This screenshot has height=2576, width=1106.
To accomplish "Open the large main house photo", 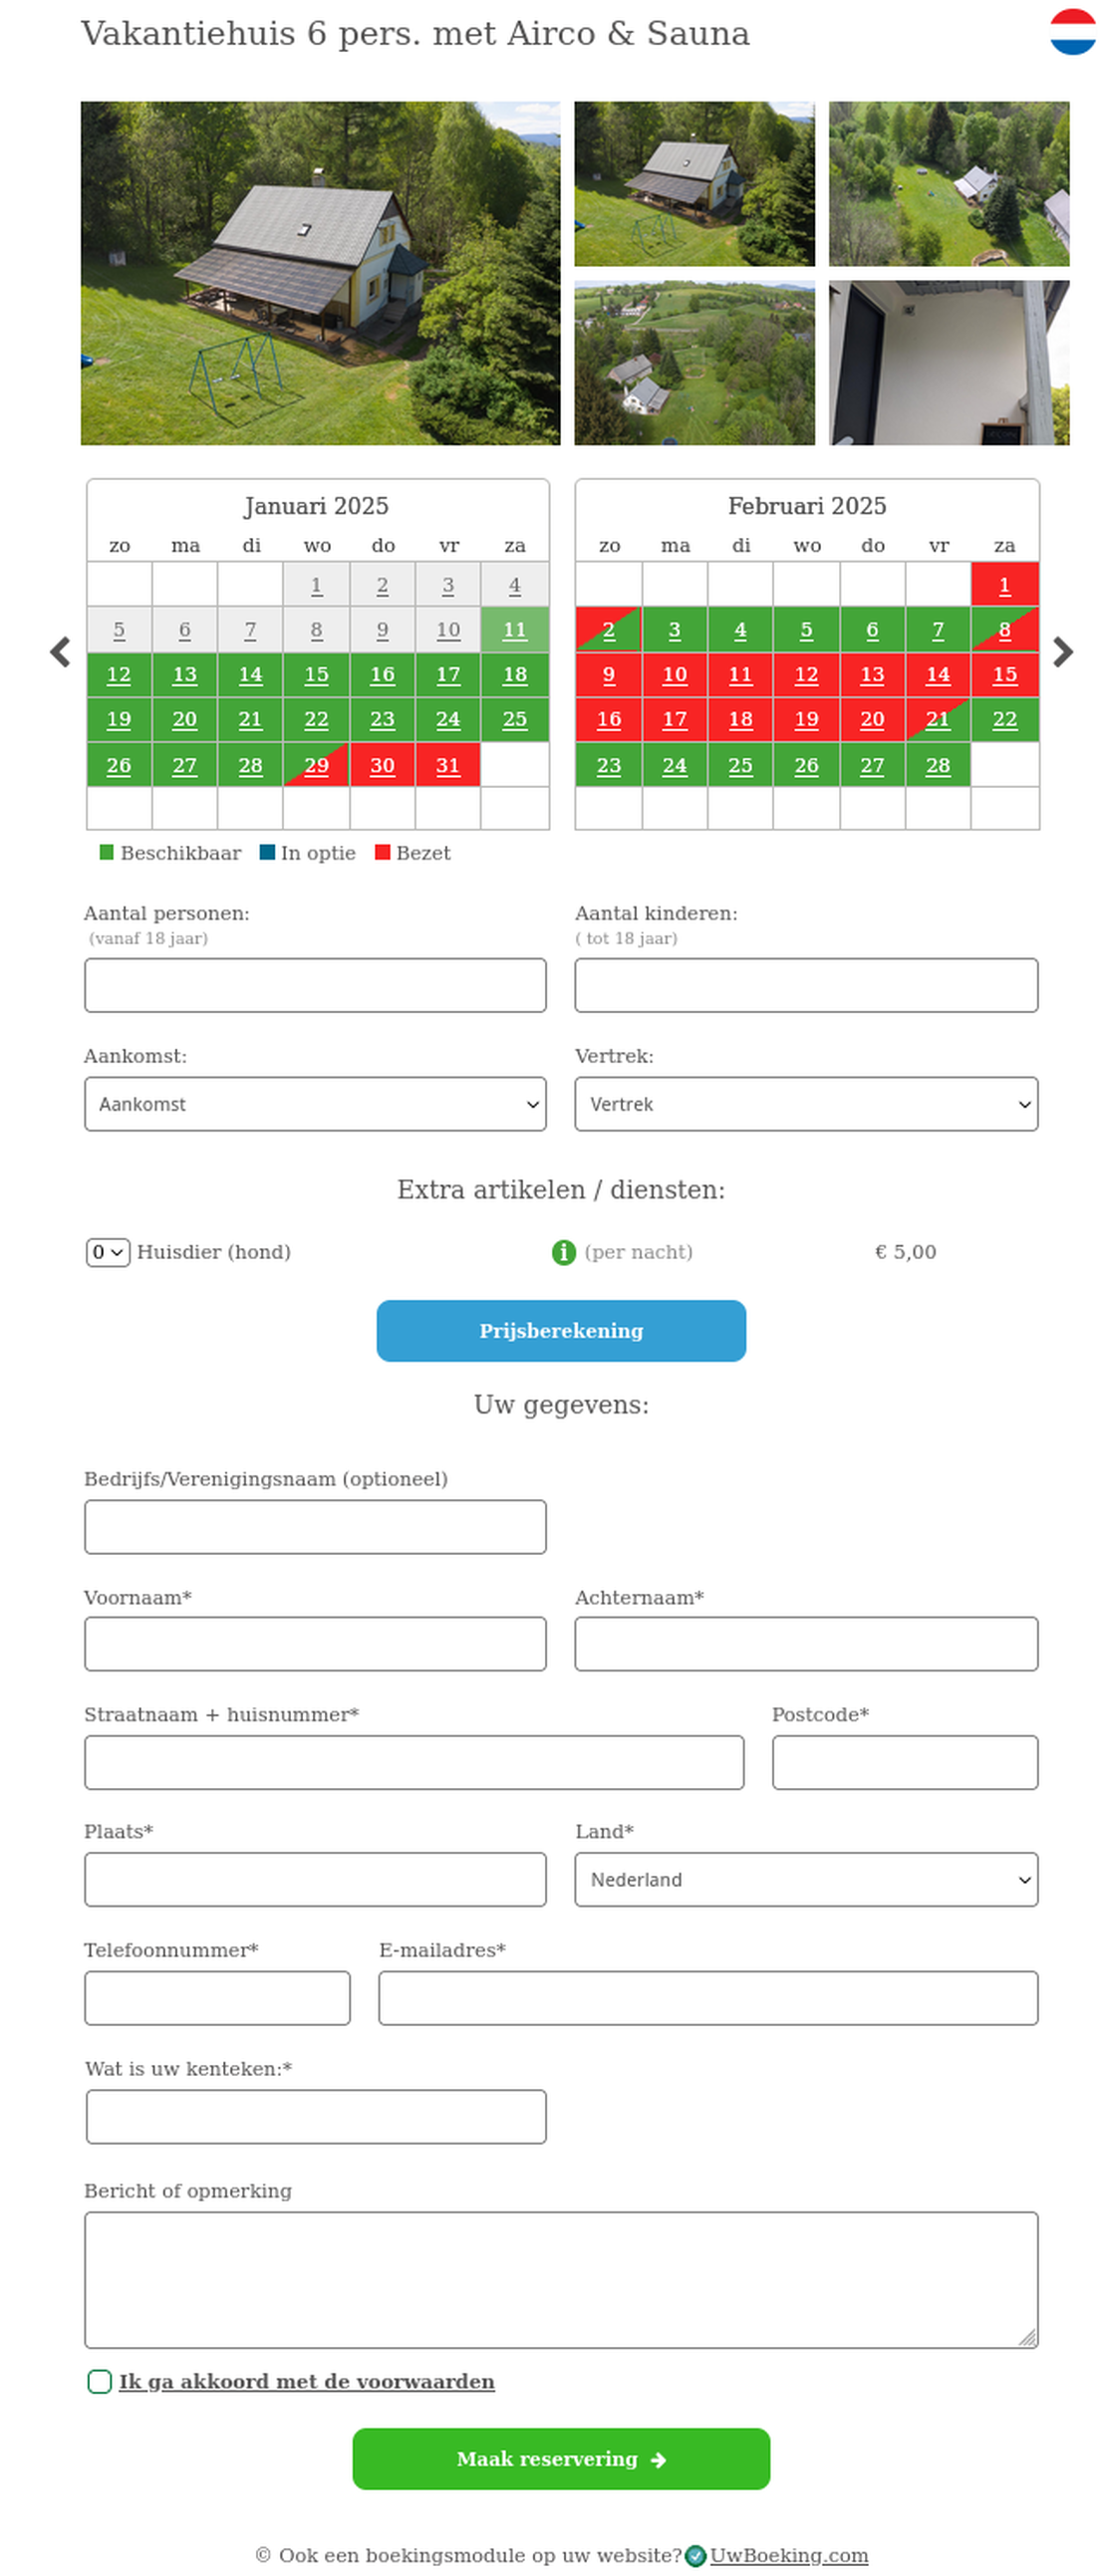I will coord(320,272).
